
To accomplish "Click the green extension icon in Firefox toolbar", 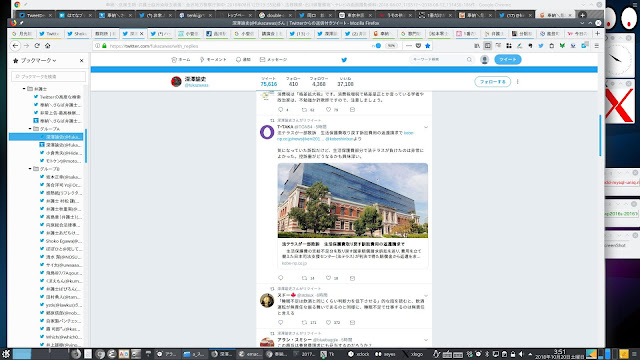I will [562, 46].
